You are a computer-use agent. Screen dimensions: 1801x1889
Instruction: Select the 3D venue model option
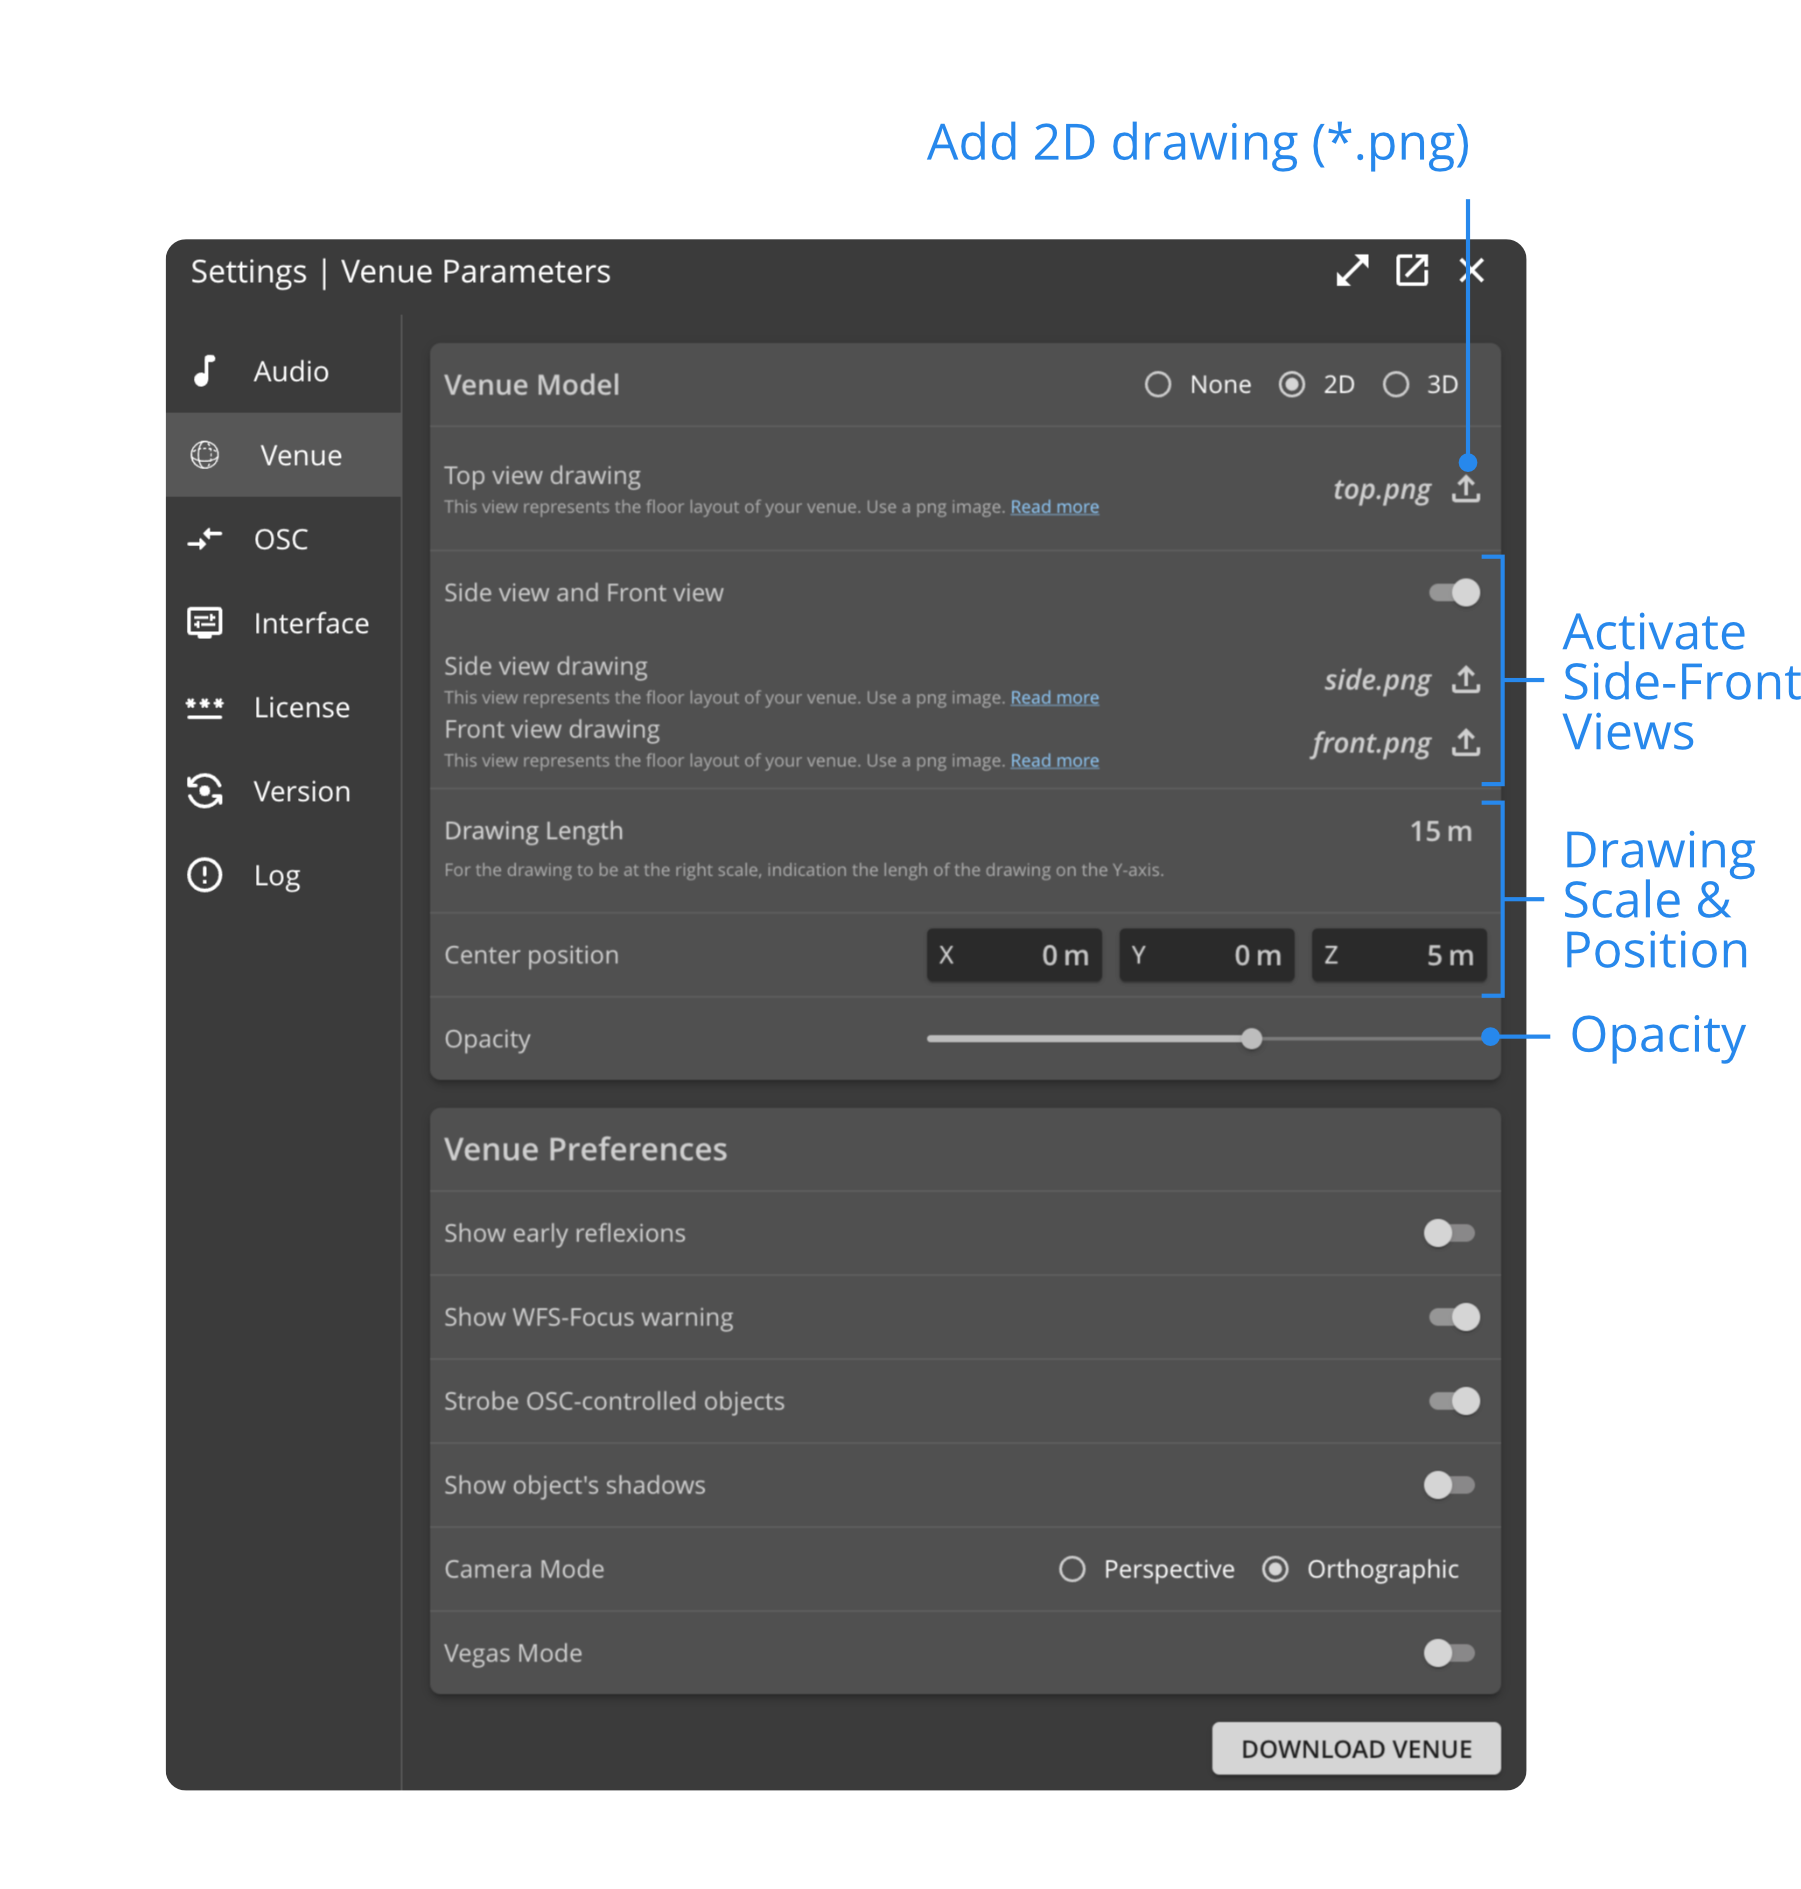click(1396, 385)
